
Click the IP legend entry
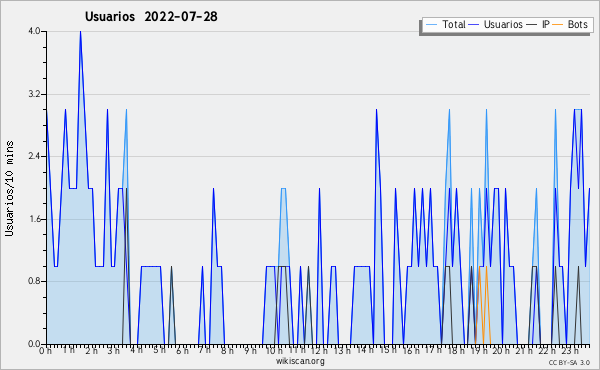[538, 24]
